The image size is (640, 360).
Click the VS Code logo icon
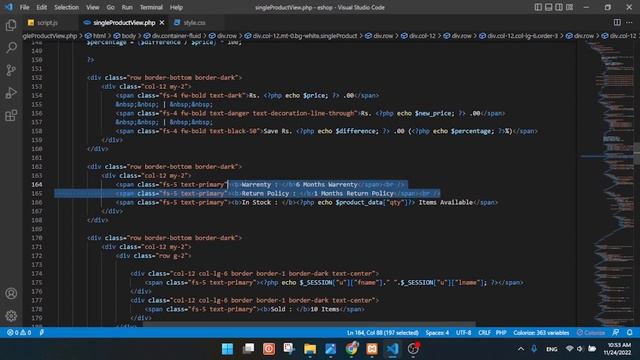tap(8, 7)
